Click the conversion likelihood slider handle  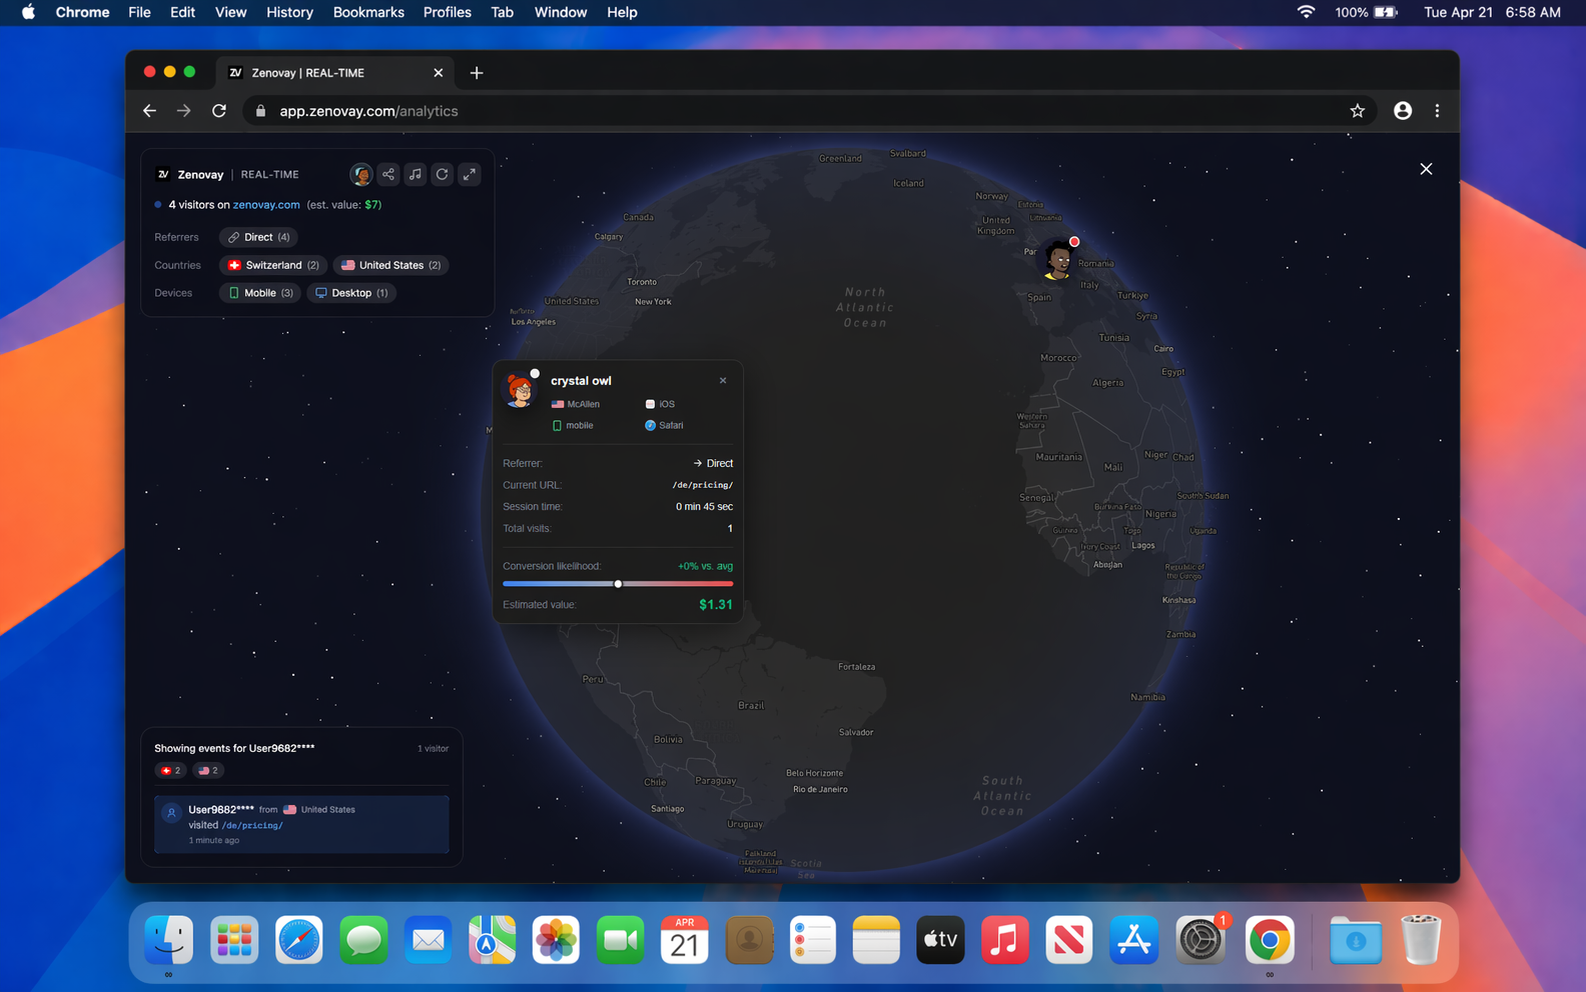tap(618, 584)
